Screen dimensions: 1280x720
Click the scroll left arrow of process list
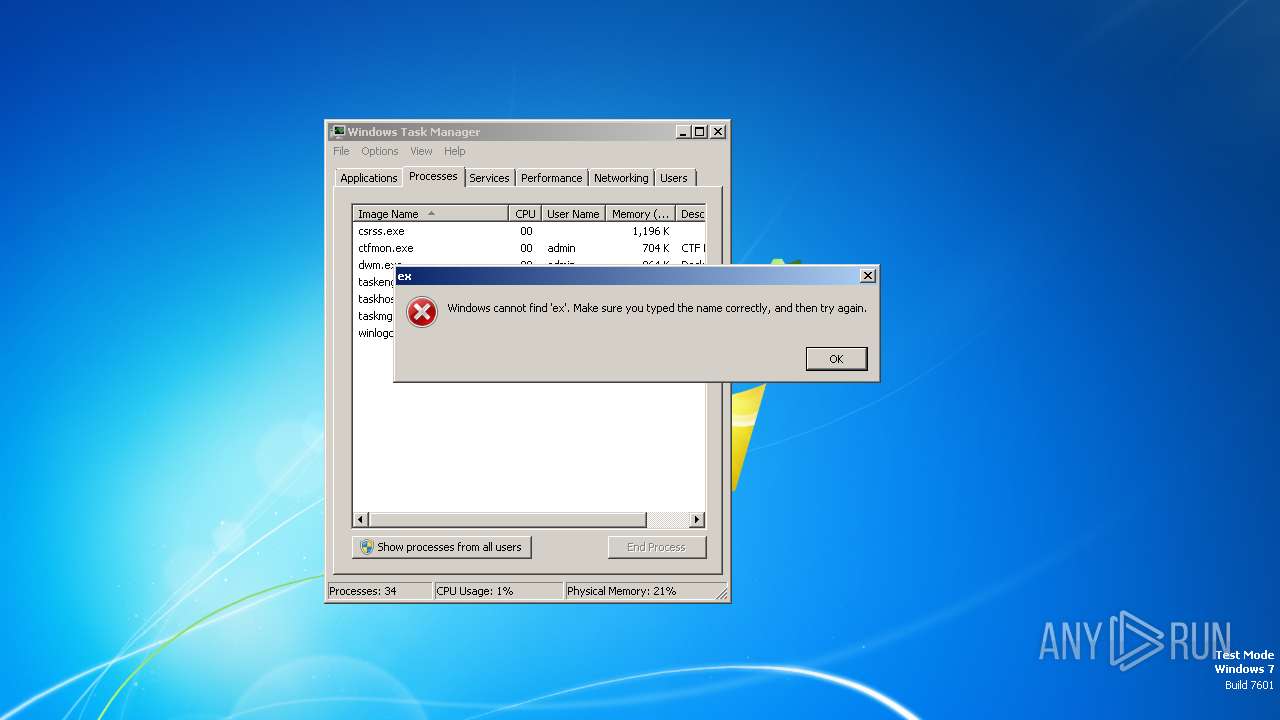click(361, 520)
